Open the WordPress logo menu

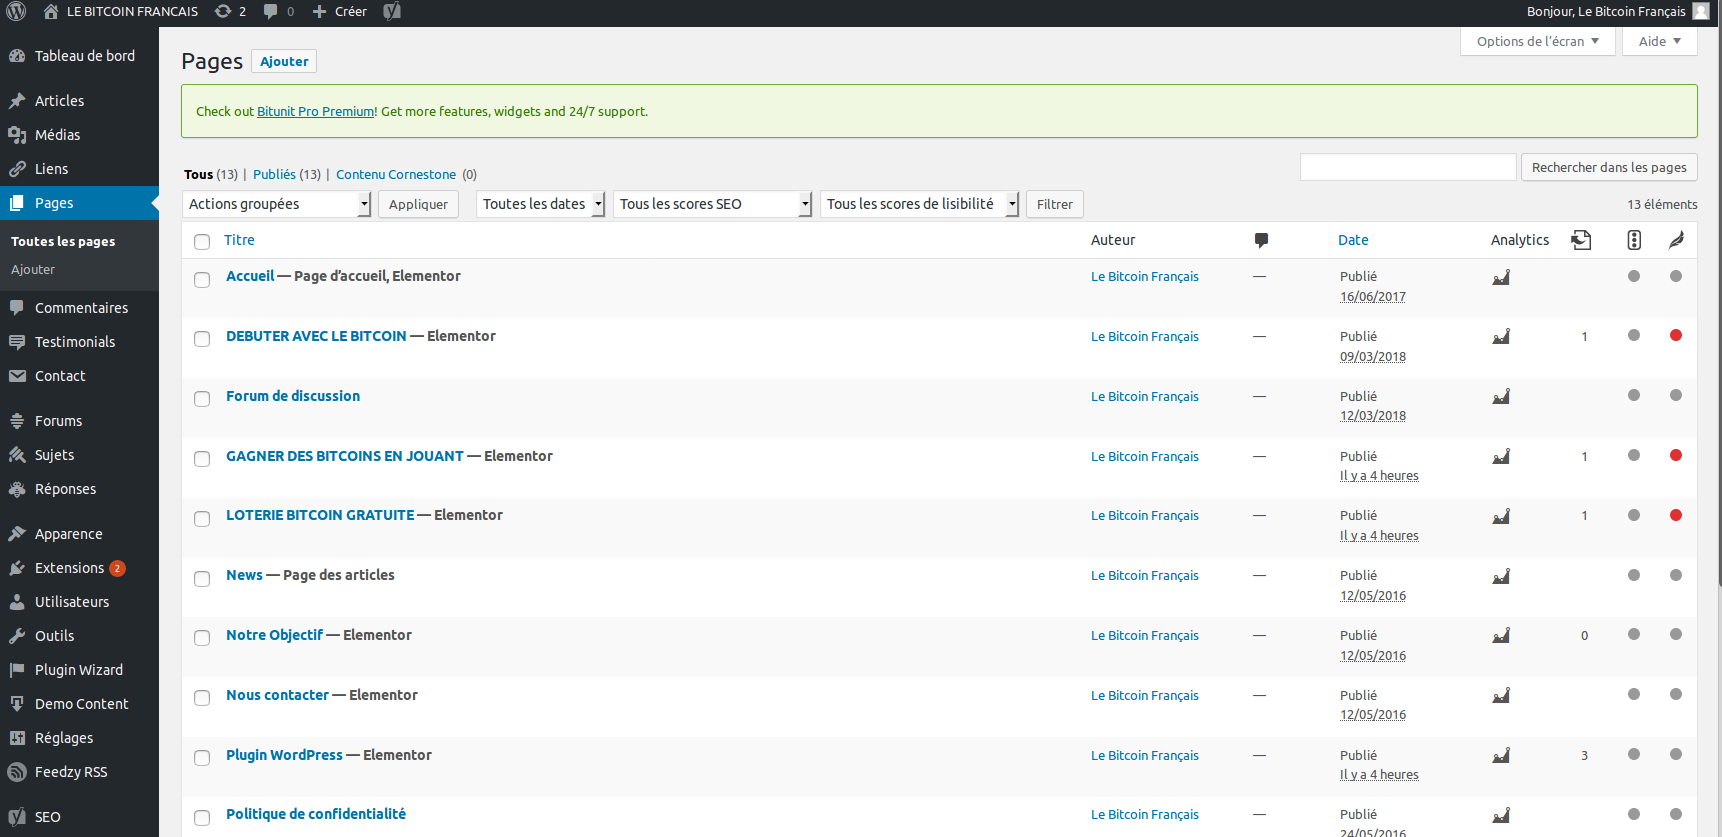tap(16, 12)
